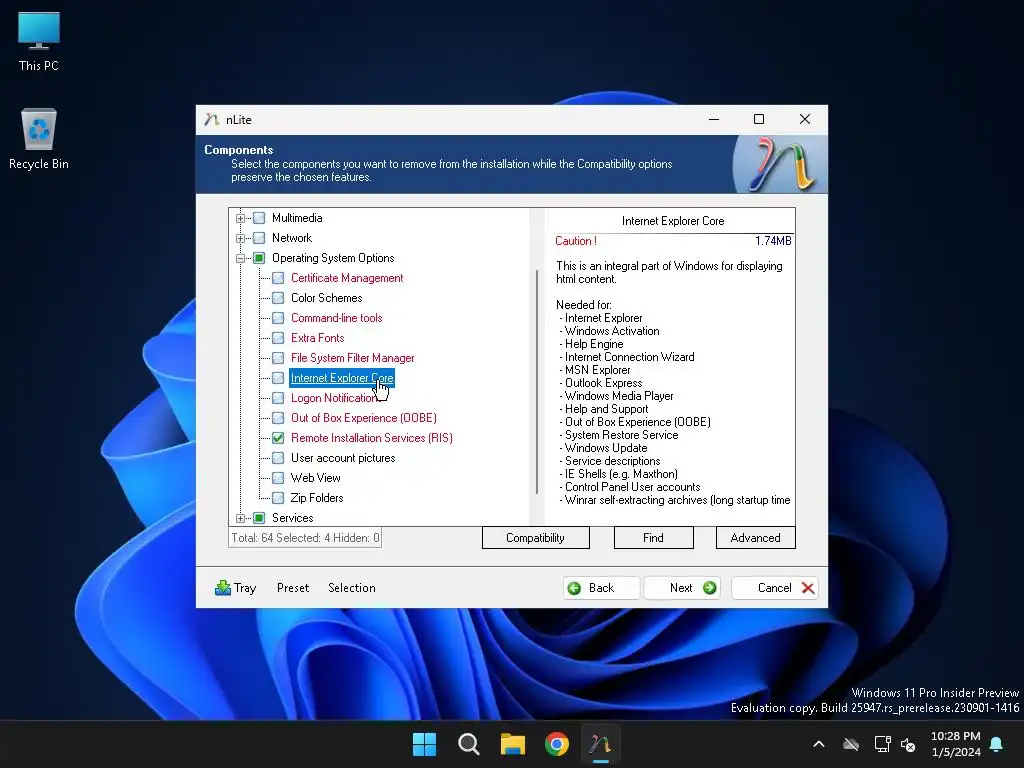Screen dimensions: 1024x768
Task: Toggle the Network checkbox
Action: tap(259, 238)
